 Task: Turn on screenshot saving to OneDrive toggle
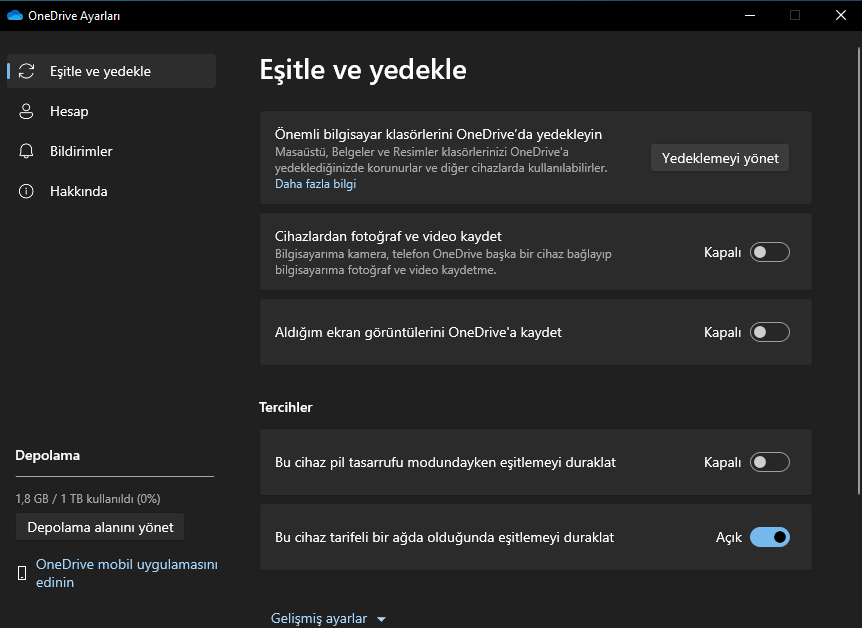click(x=770, y=332)
